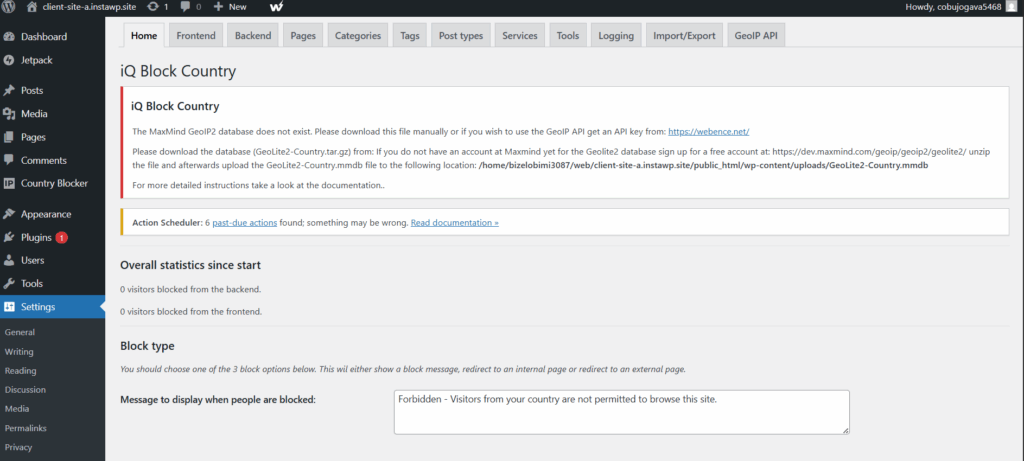1024x461 pixels.
Task: Open the General settings submenu
Action: [x=20, y=332]
